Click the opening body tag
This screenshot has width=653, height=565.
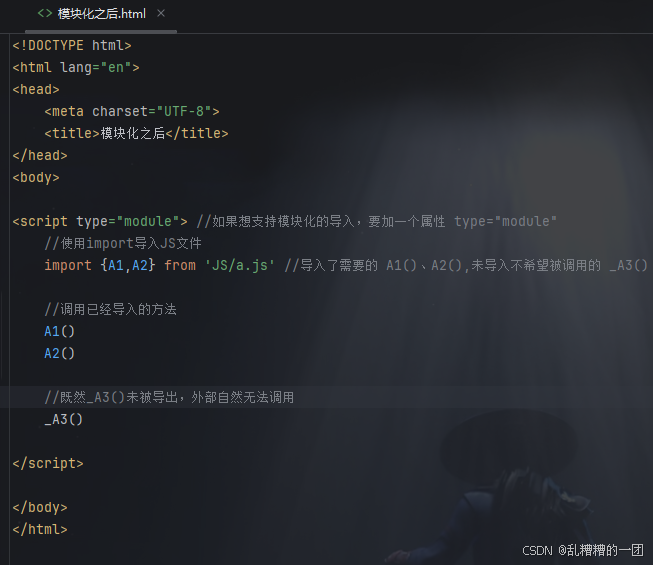click(36, 177)
